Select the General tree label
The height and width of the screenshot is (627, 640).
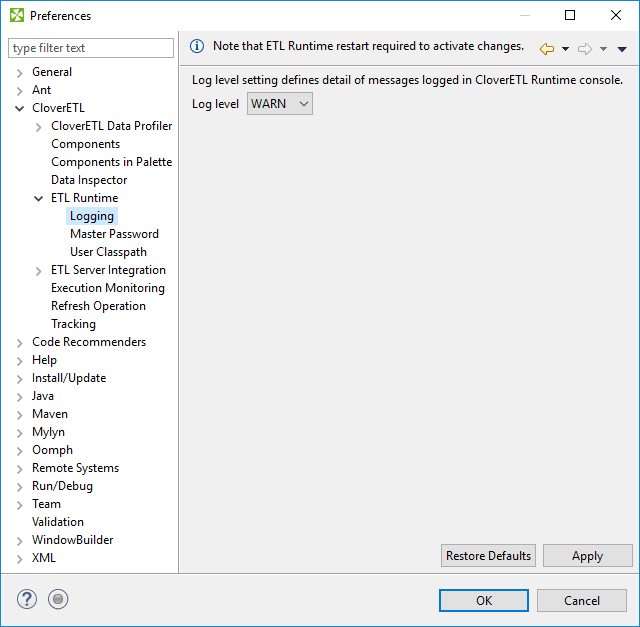coord(52,72)
